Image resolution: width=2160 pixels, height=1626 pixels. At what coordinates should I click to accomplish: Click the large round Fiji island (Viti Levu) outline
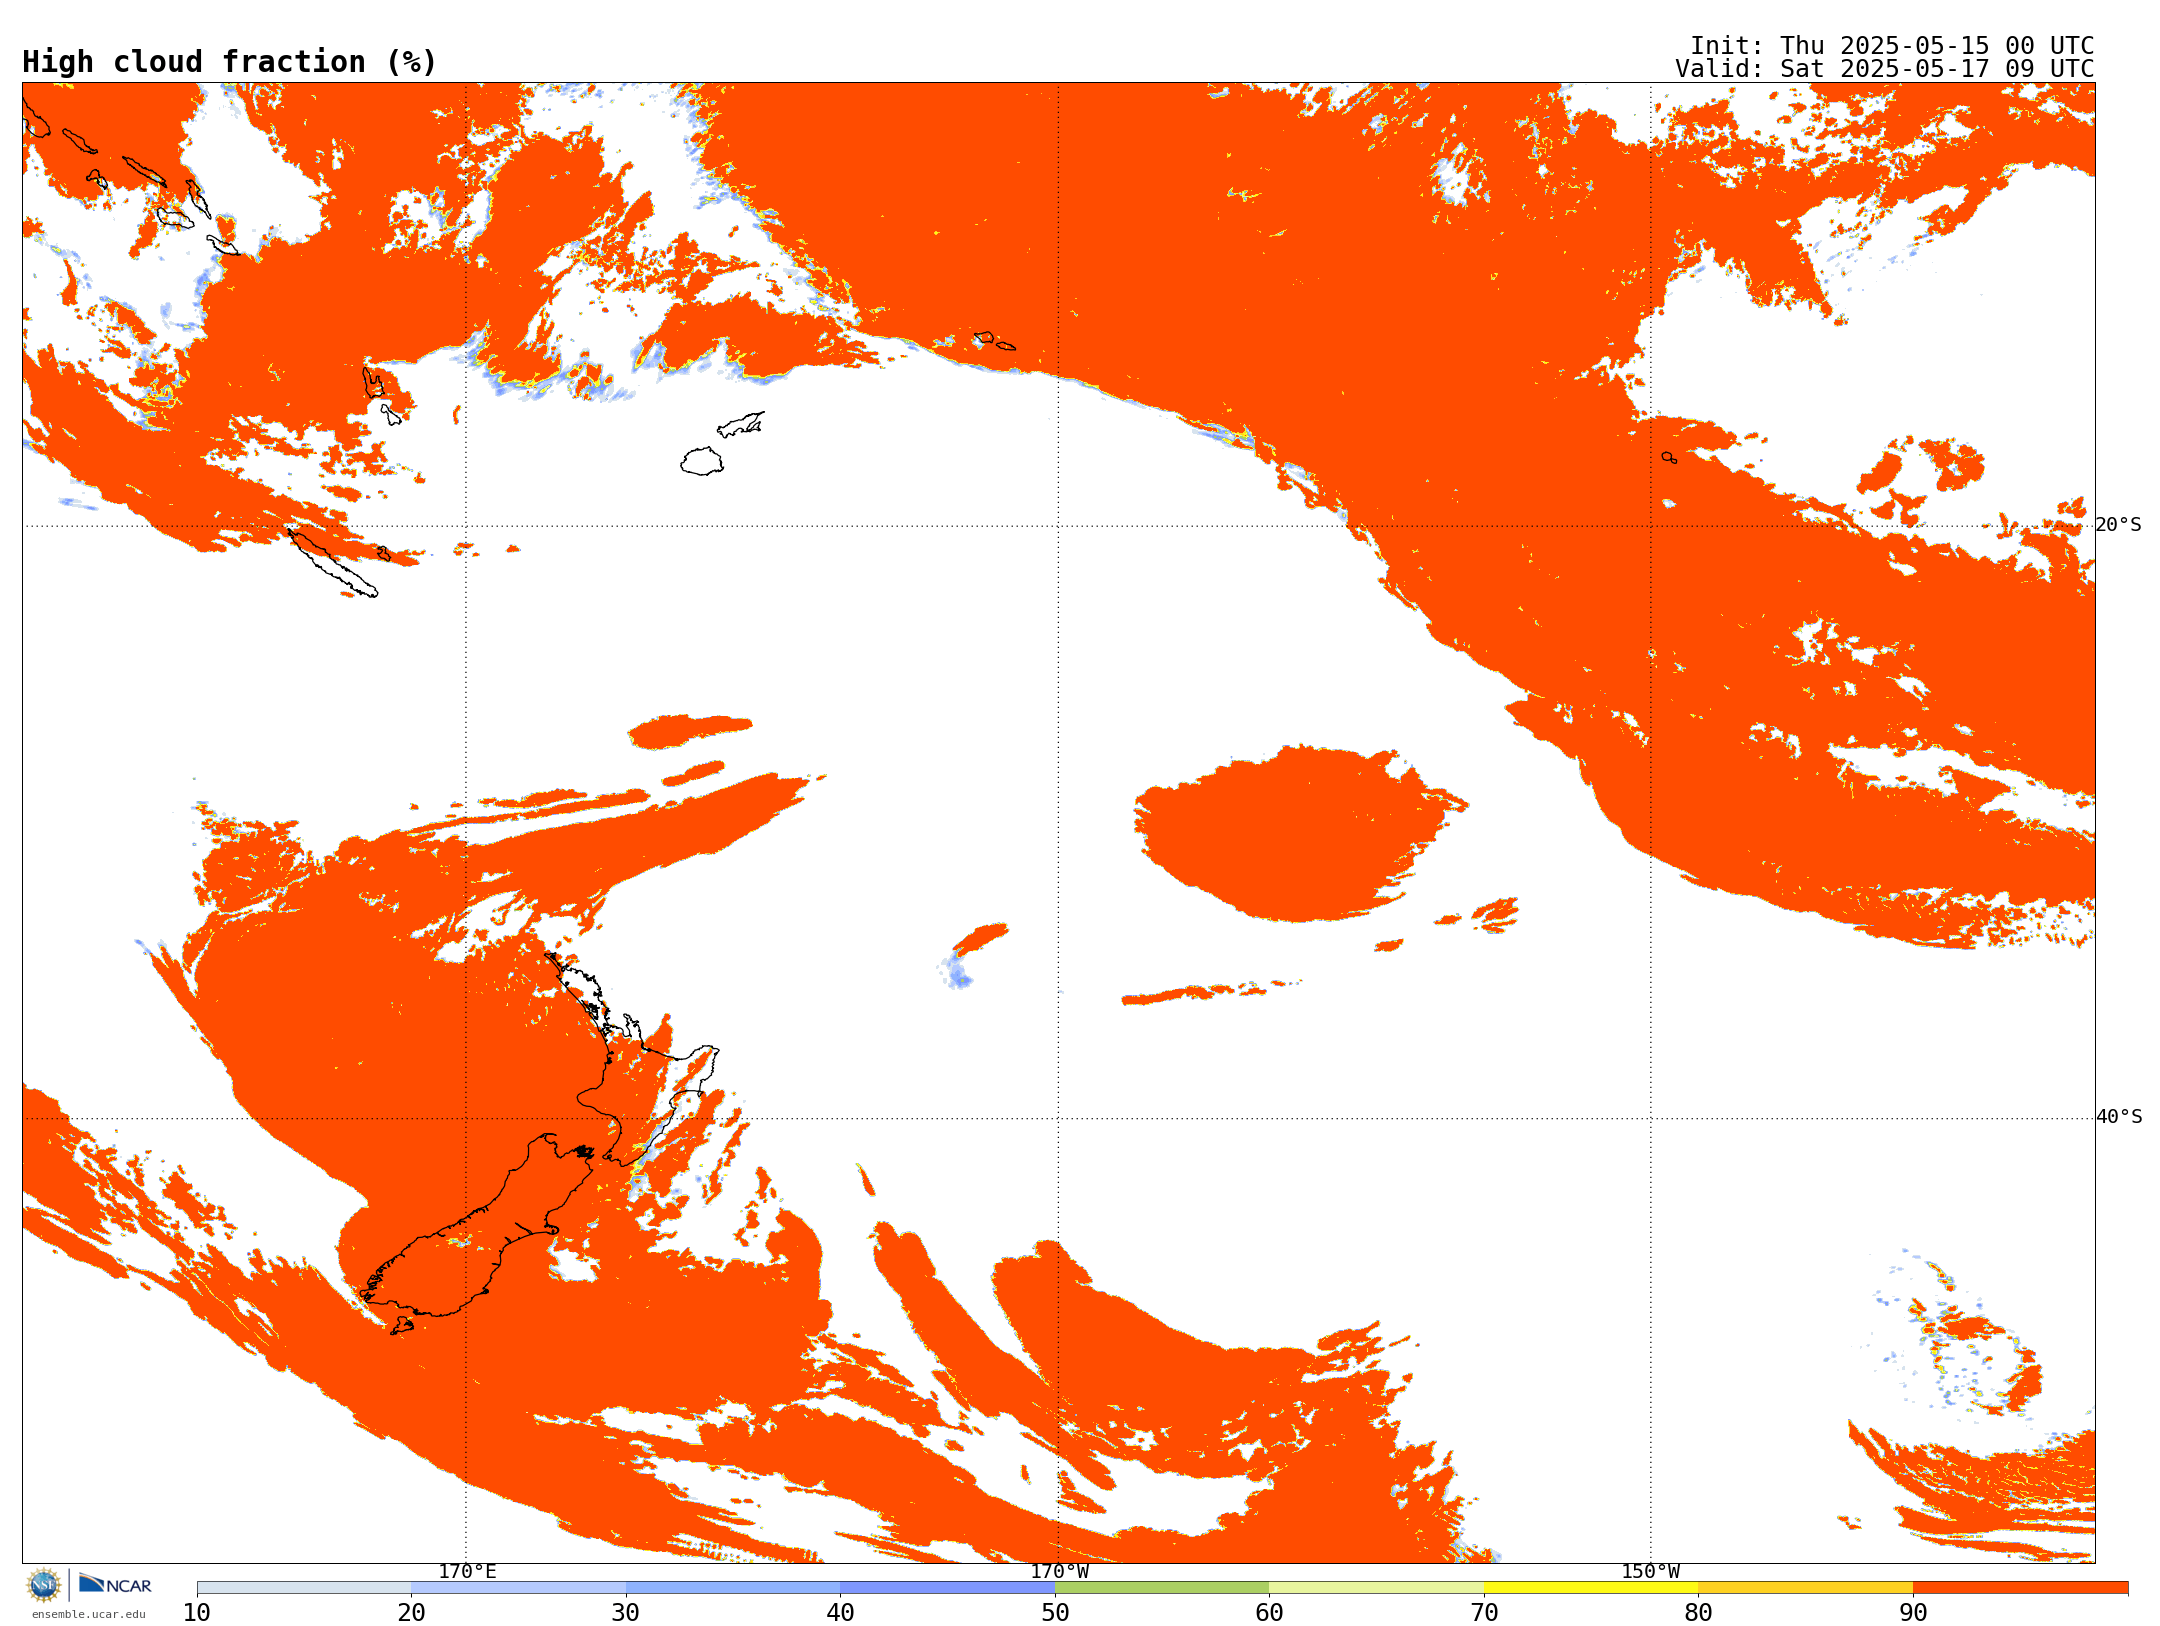click(x=702, y=461)
